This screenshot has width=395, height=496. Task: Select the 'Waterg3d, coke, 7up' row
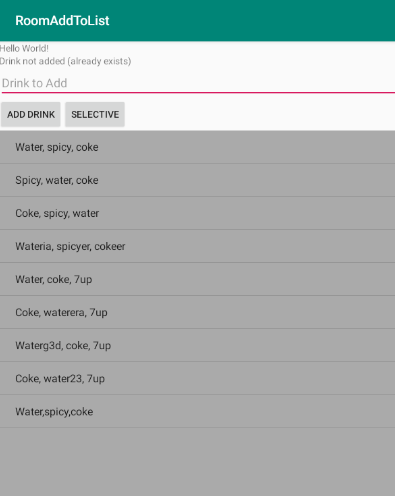pyautogui.click(x=197, y=345)
